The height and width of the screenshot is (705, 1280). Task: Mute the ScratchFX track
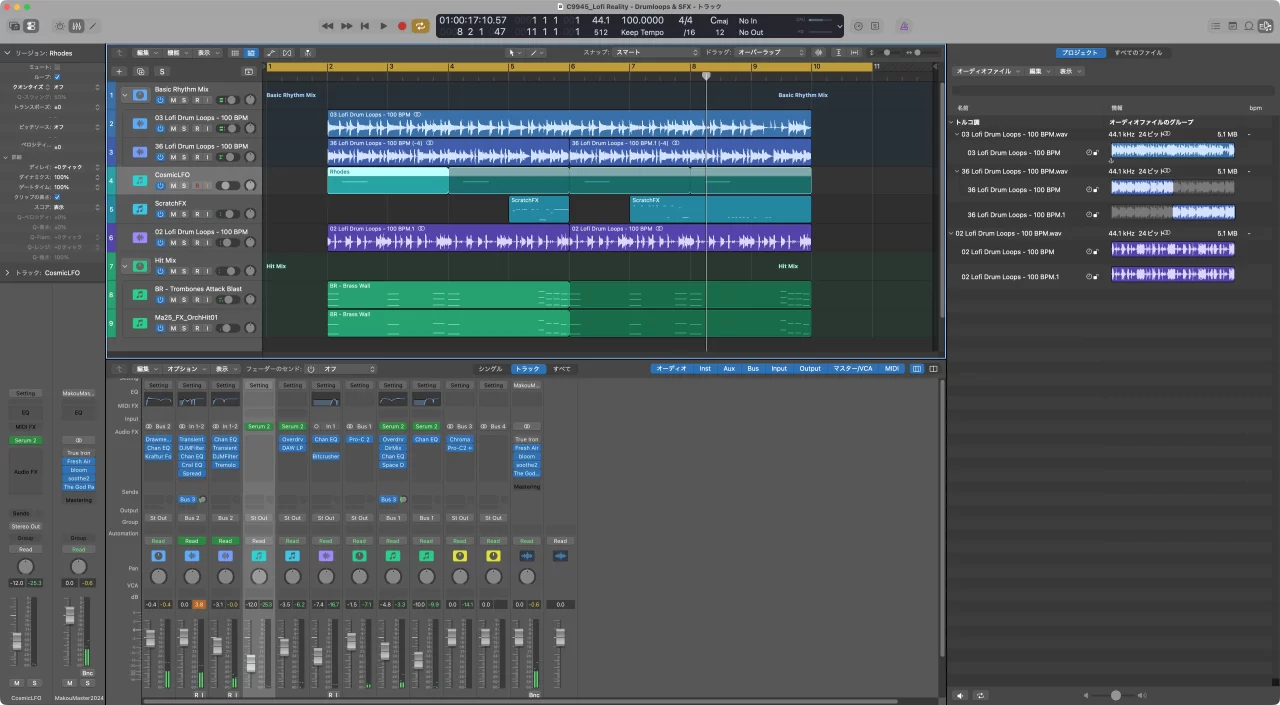coord(172,214)
